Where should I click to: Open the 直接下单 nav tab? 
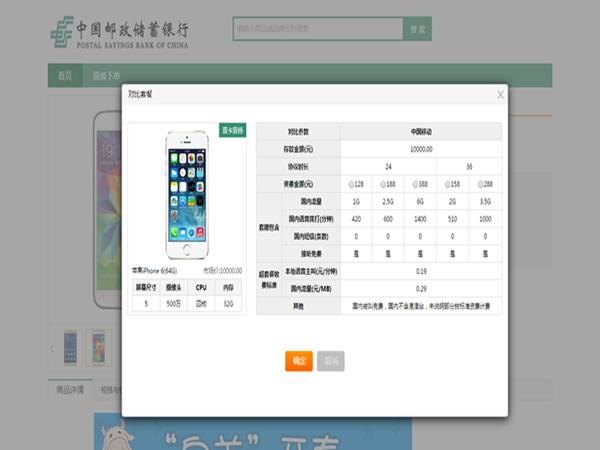[x=106, y=75]
